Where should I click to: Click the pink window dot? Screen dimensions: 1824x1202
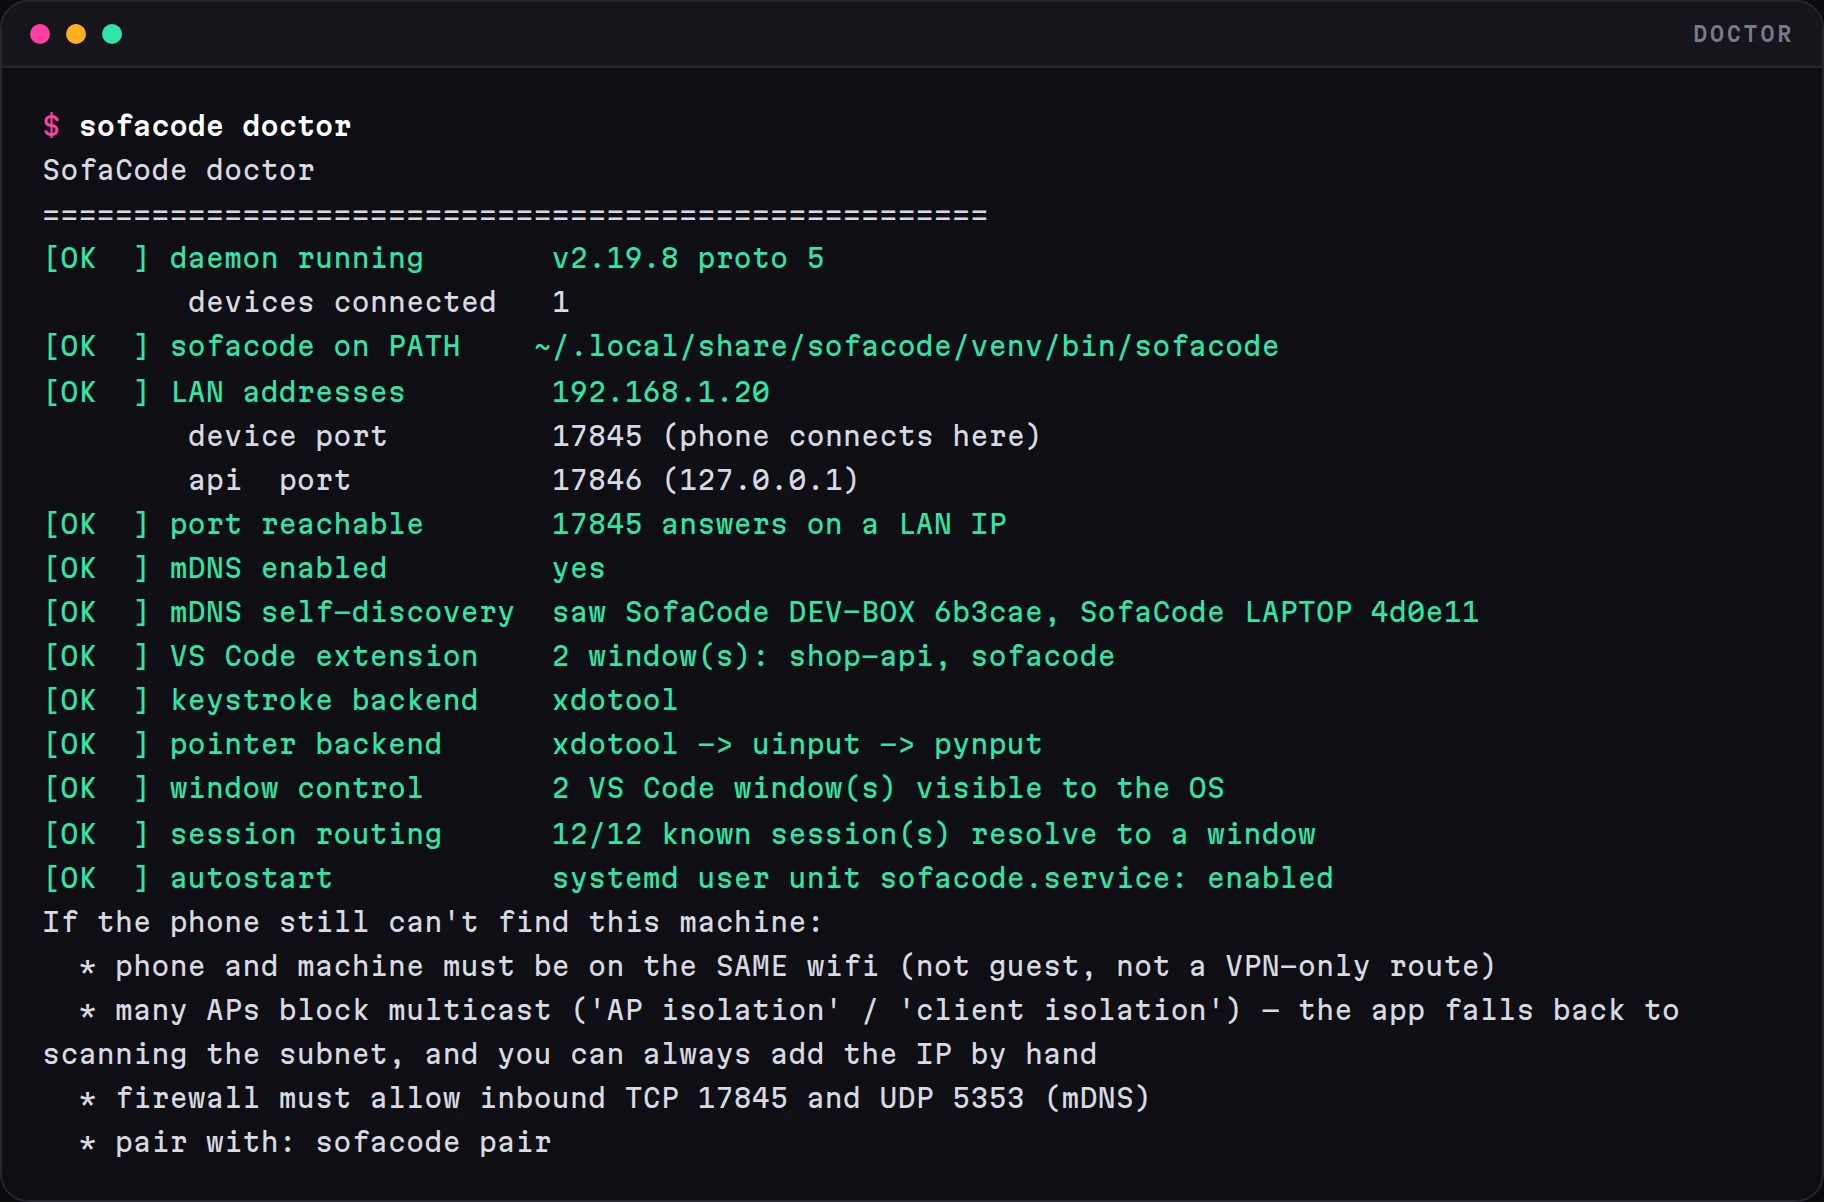pyautogui.click(x=40, y=34)
